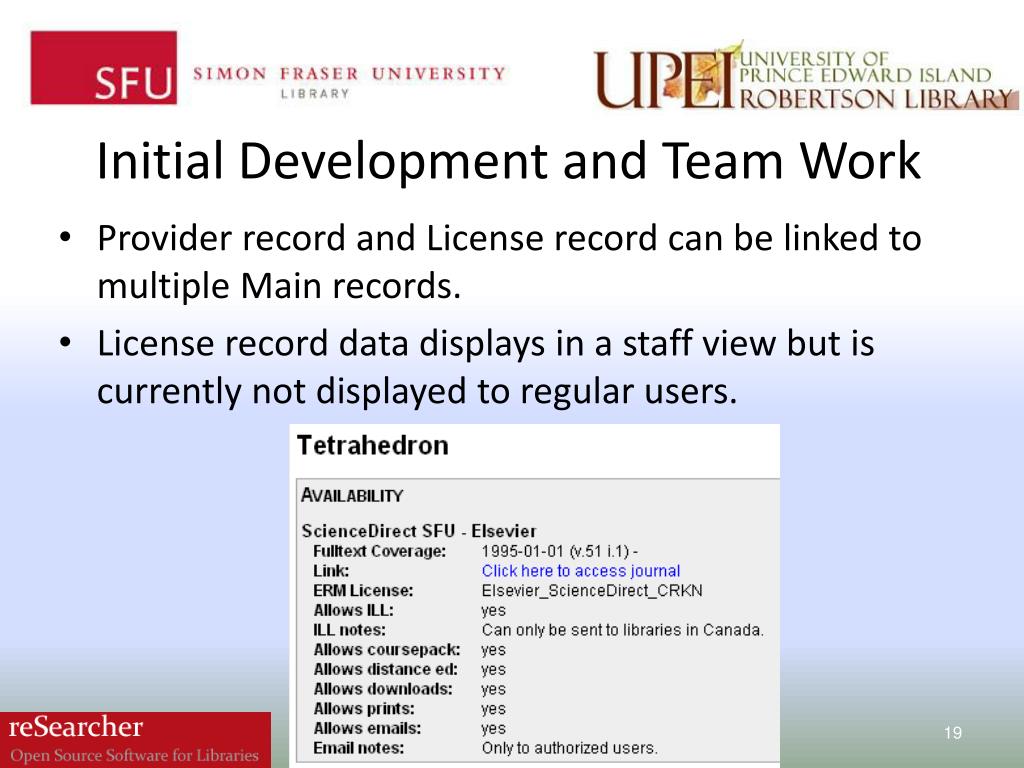Screen dimensions: 1024x768
Task: Open 'Click here to access journal' link
Action: point(581,571)
